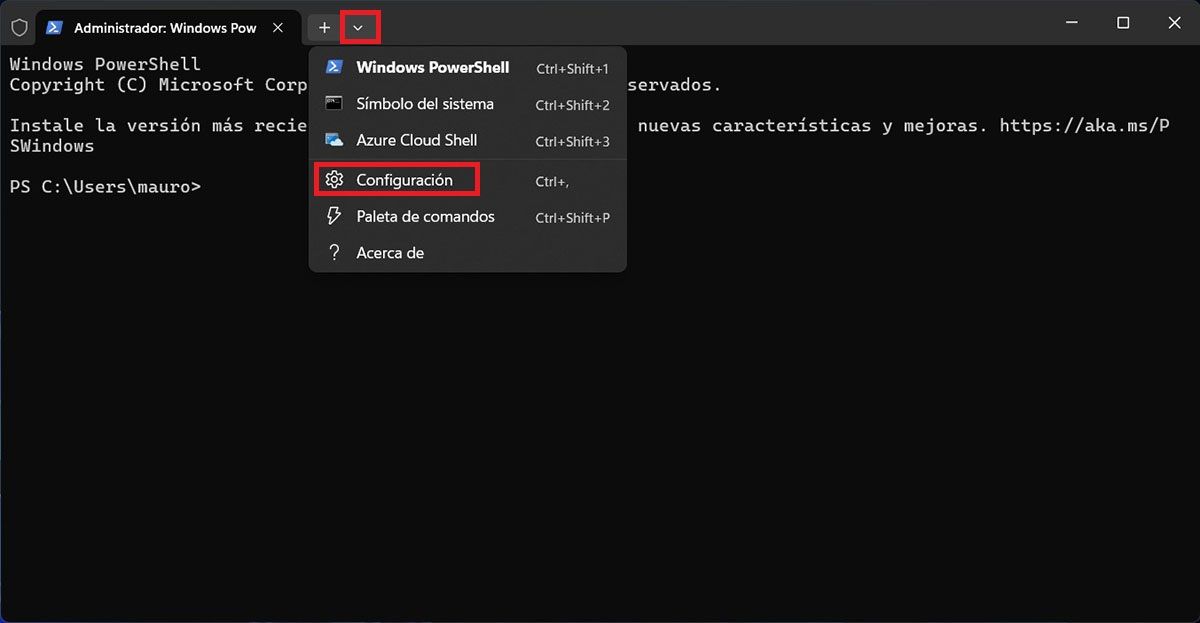
Task: Close the Administrador PowerShell tab
Action: click(278, 28)
